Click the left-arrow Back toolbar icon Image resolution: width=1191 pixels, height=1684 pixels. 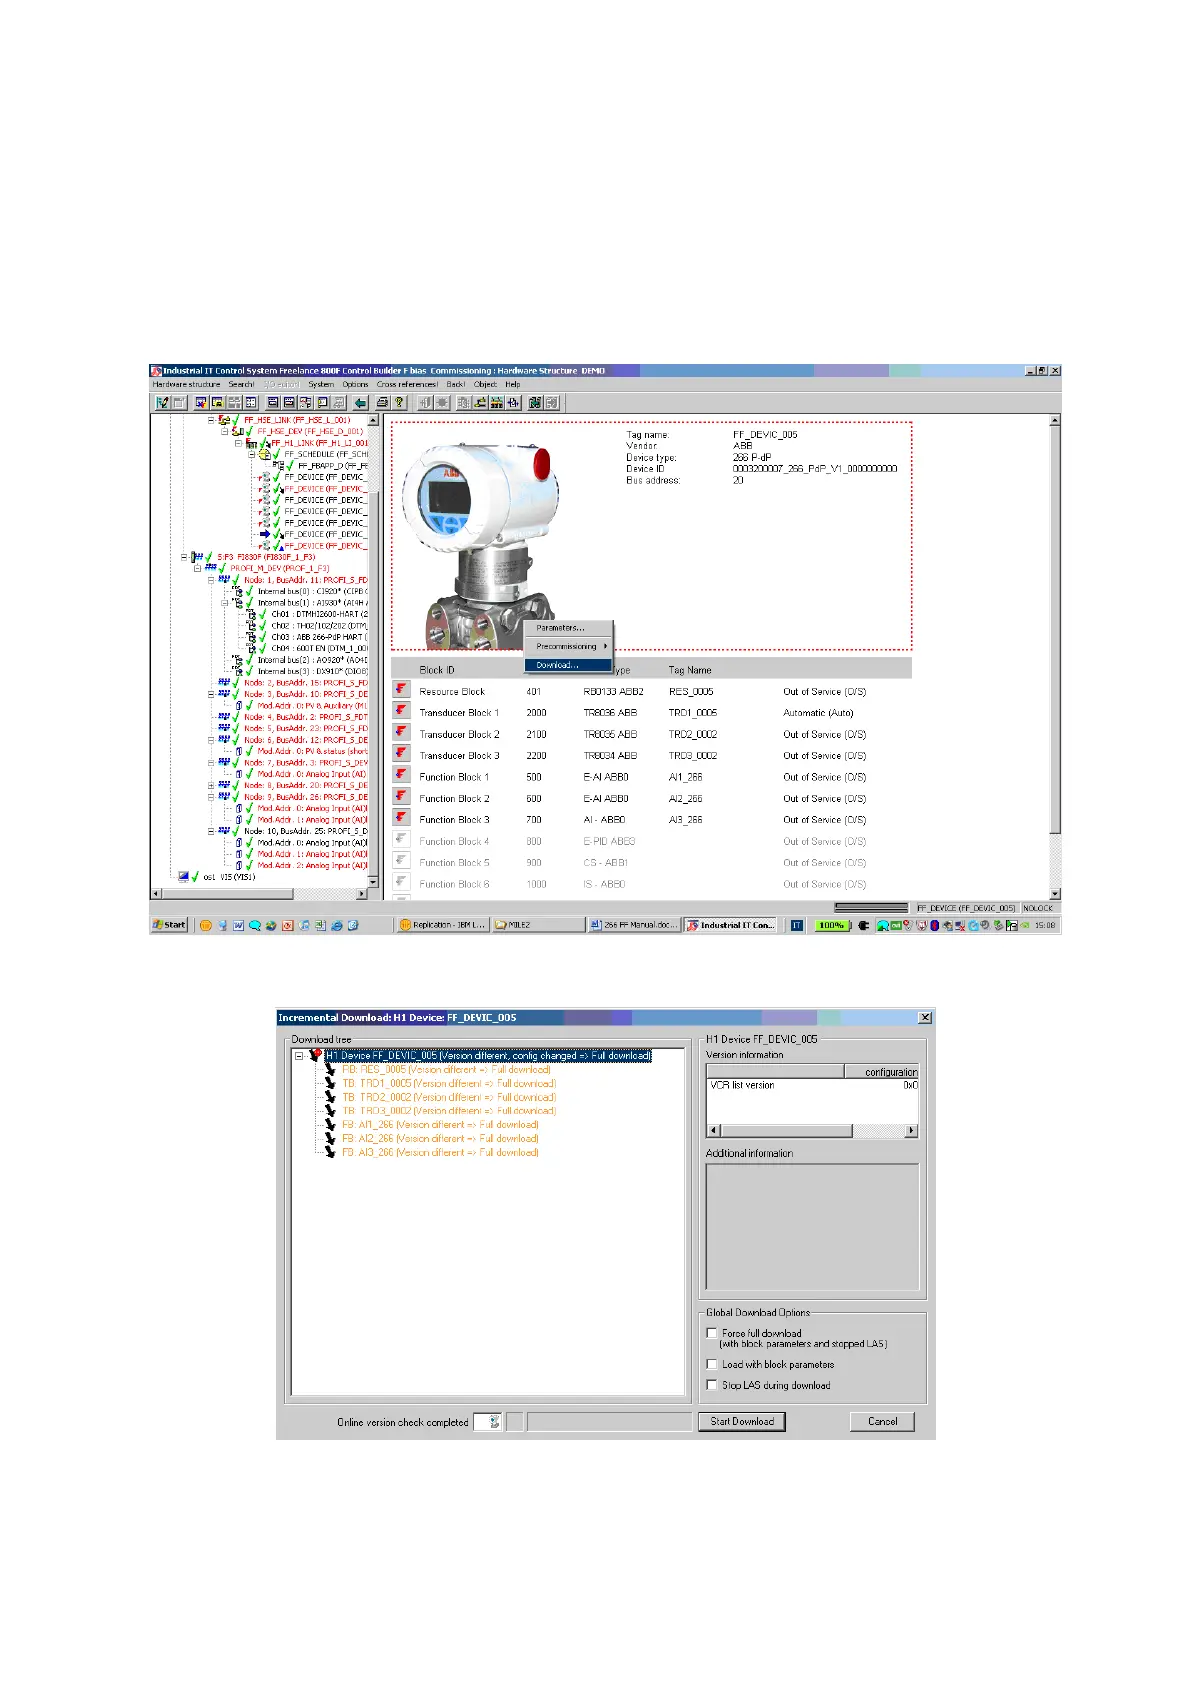[x=361, y=403]
